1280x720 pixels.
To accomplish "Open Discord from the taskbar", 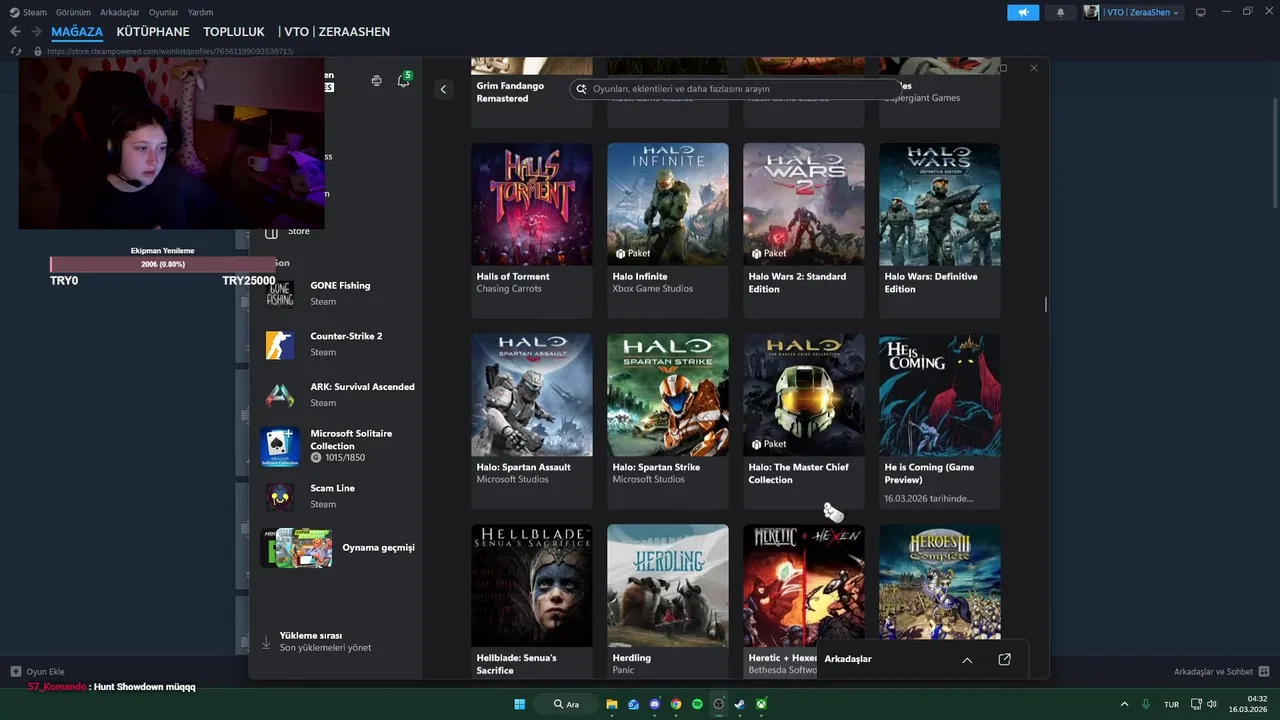I will (655, 704).
